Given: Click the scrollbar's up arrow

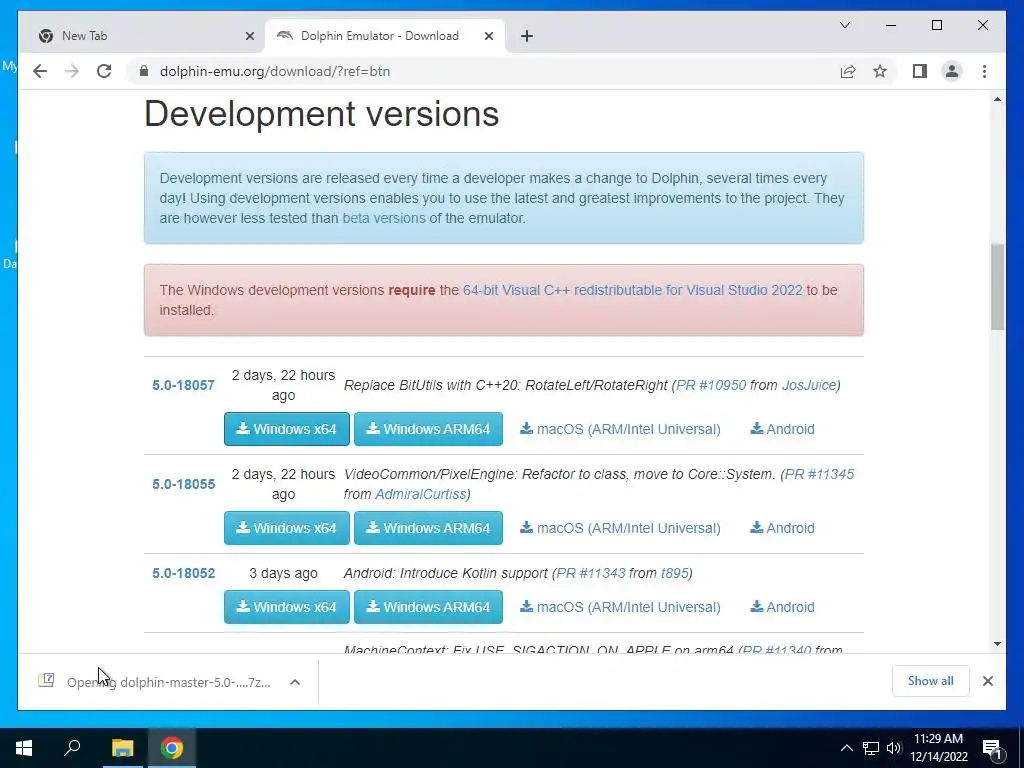Looking at the screenshot, I should [997, 99].
